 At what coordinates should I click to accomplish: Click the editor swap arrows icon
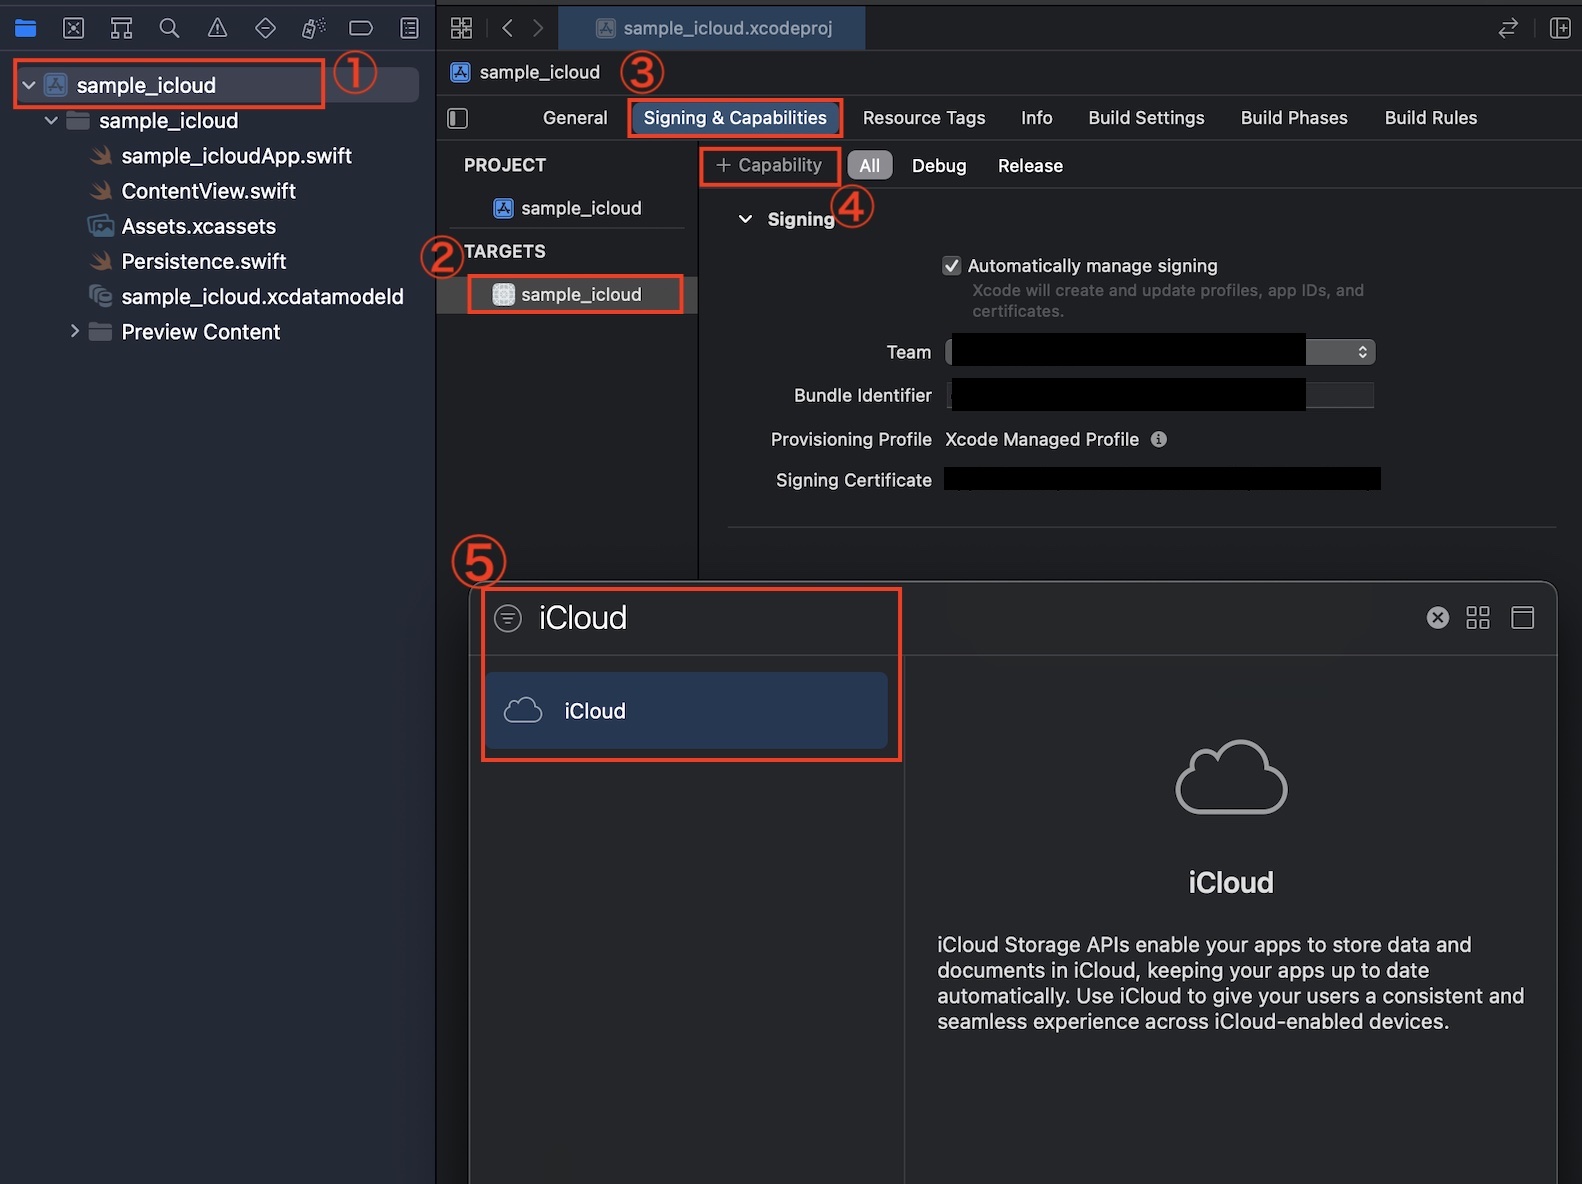pos(1508,28)
